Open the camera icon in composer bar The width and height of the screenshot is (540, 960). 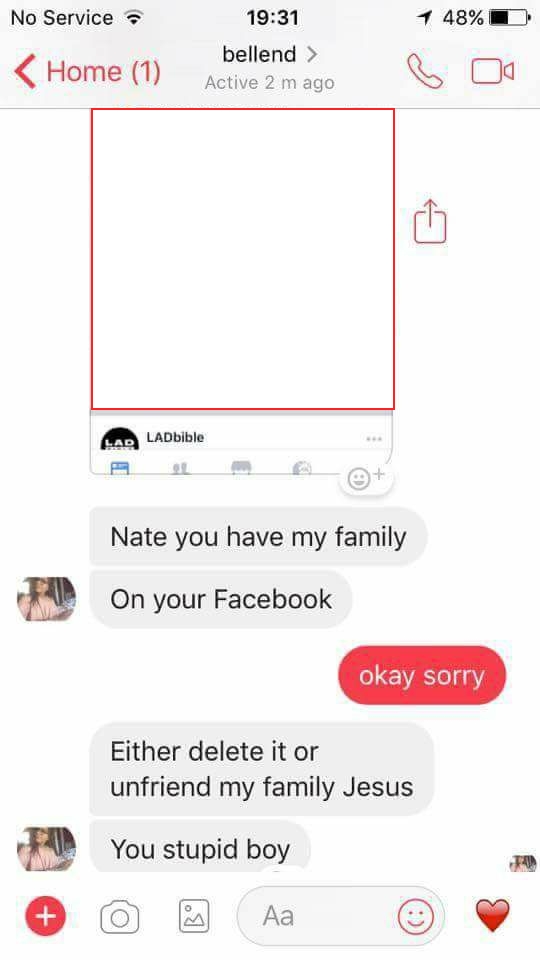pos(119,917)
